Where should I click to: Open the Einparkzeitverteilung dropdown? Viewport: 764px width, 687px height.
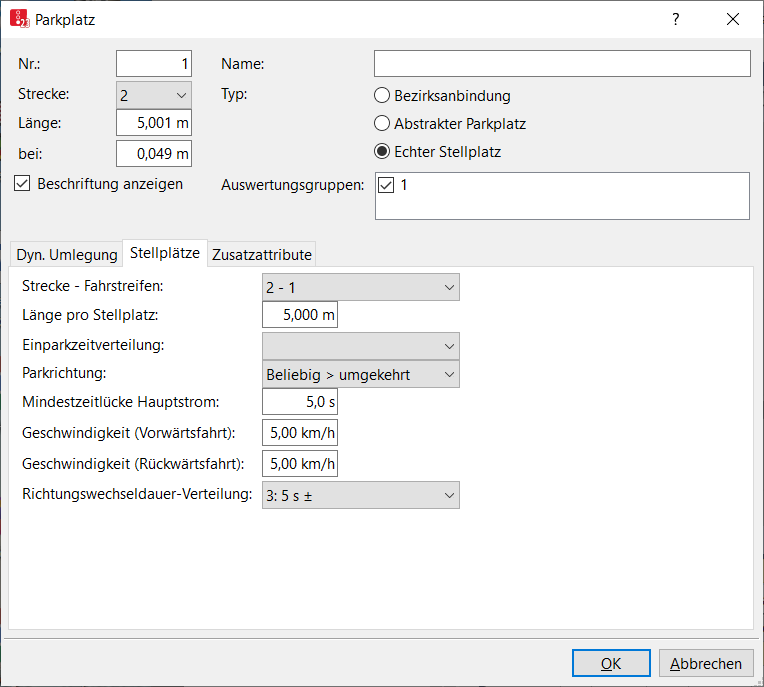pos(361,346)
